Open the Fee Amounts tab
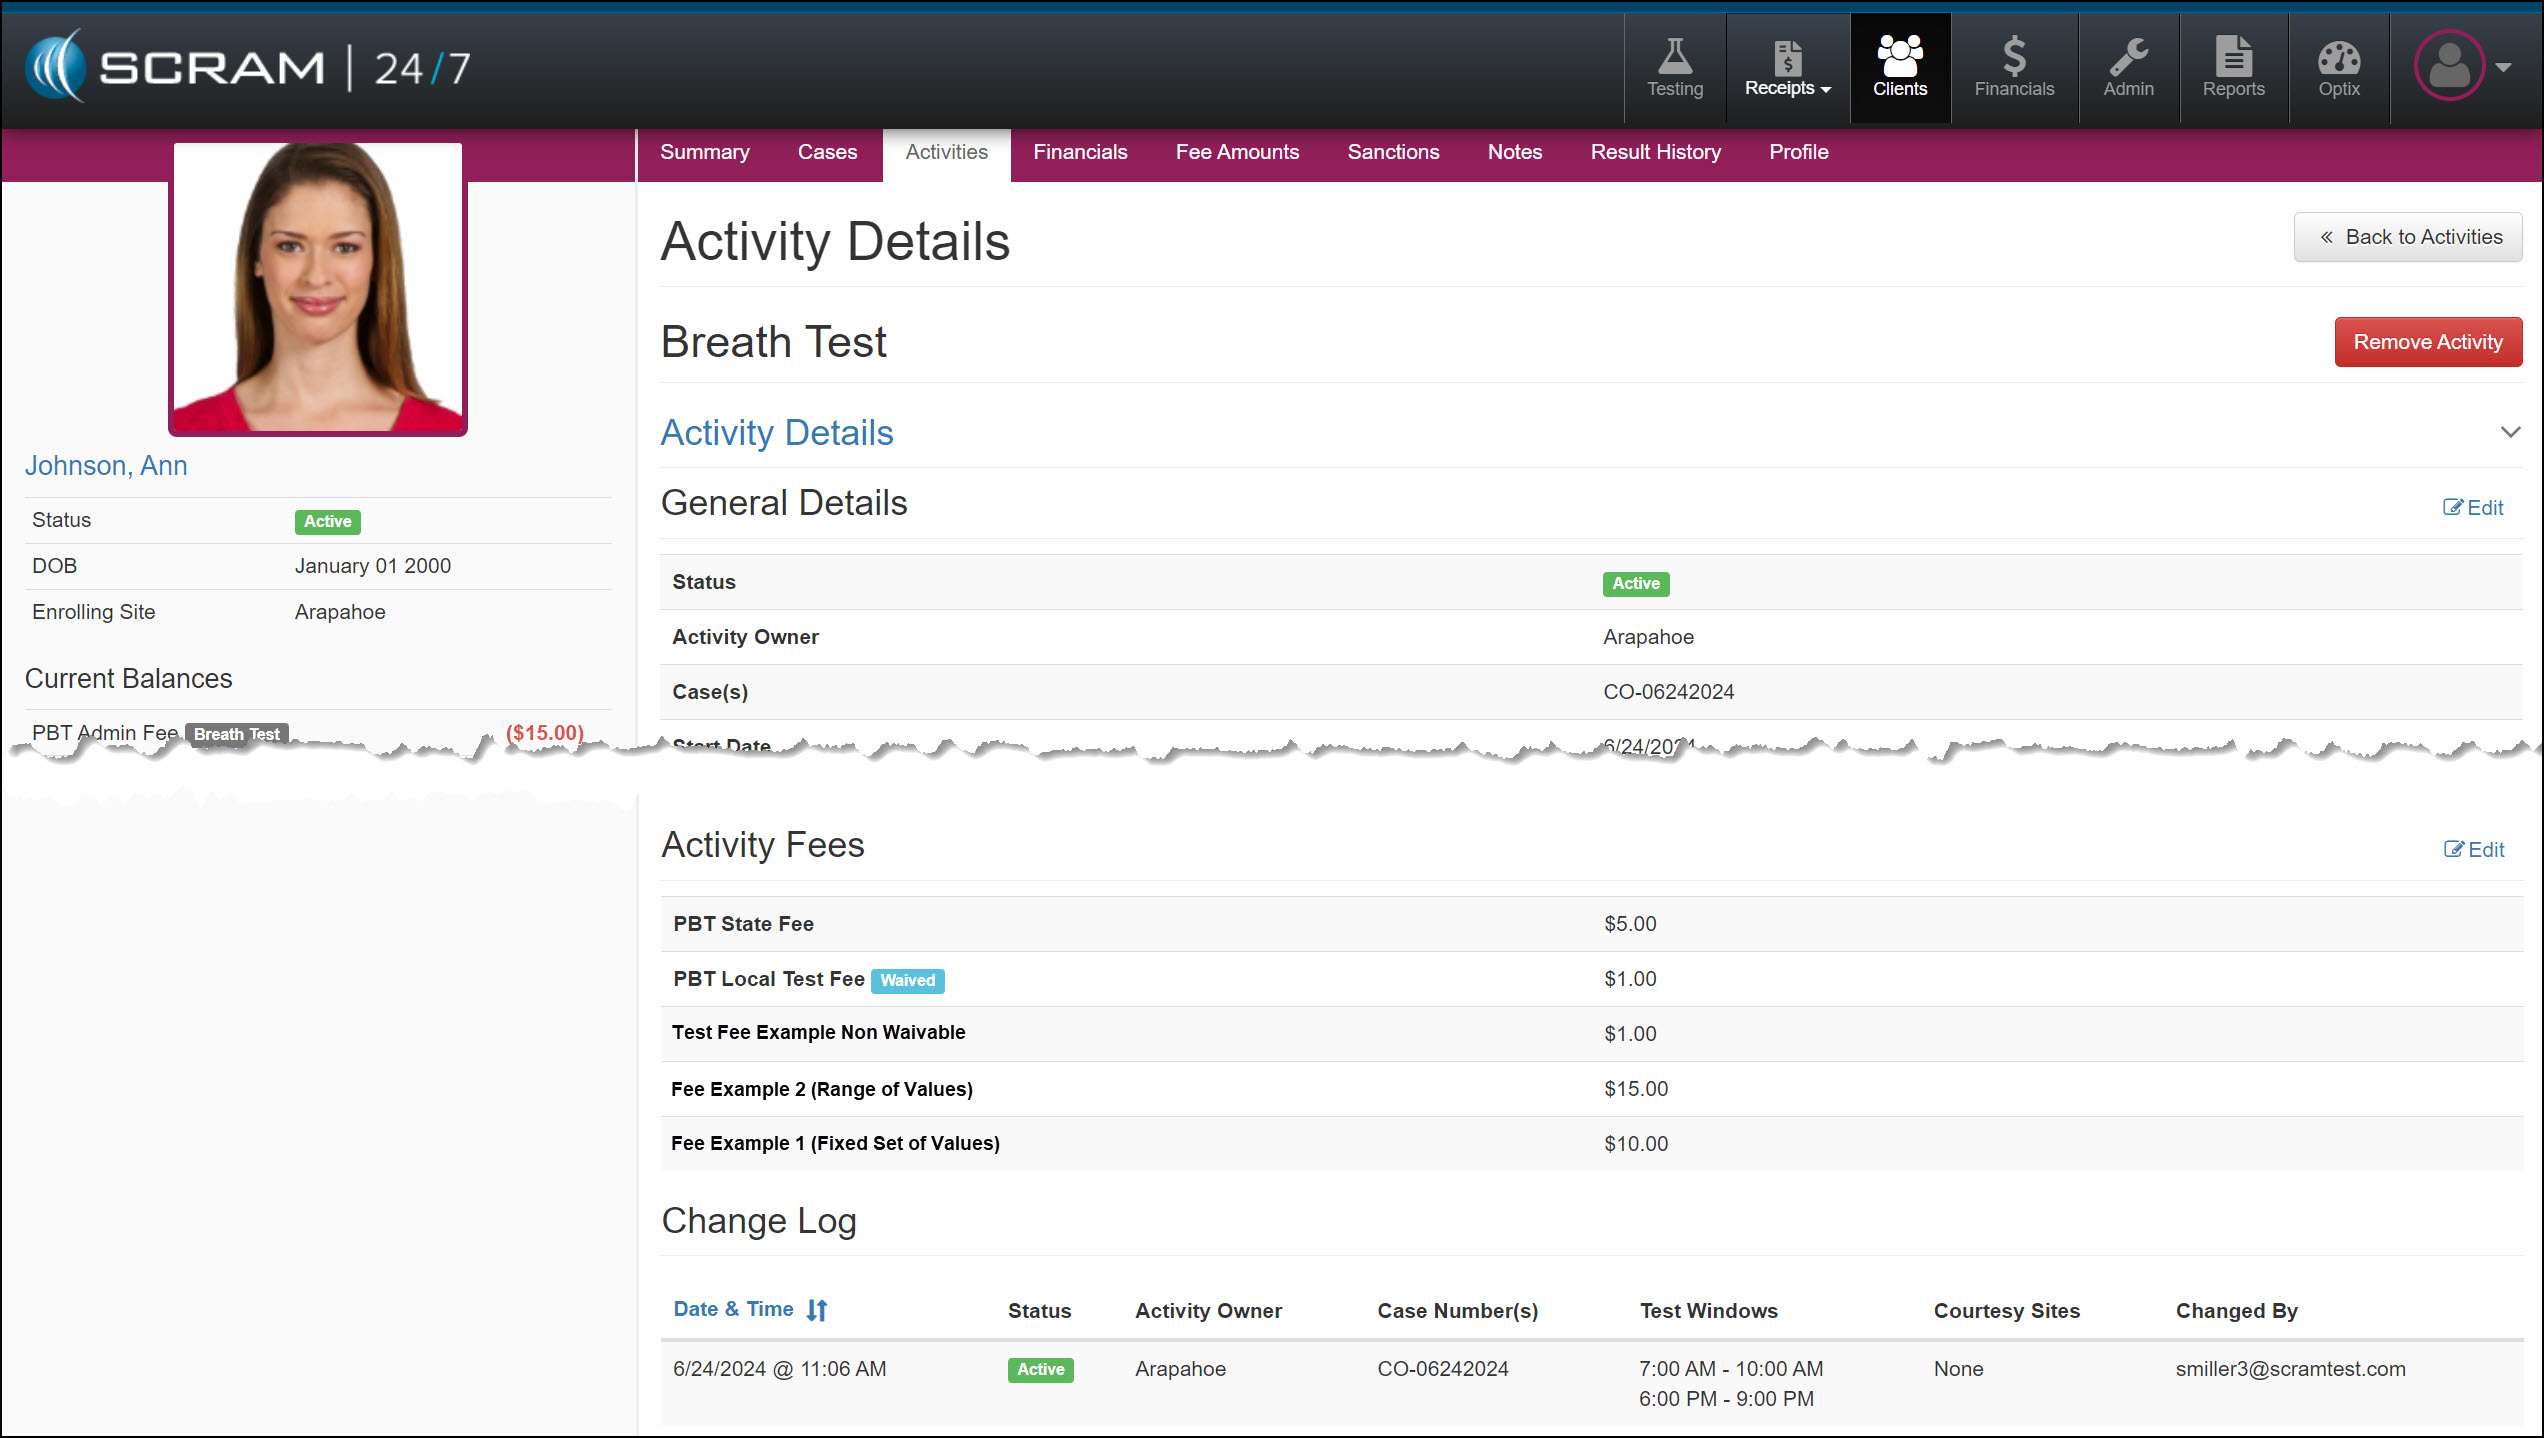This screenshot has width=2544, height=1438. [x=1237, y=152]
